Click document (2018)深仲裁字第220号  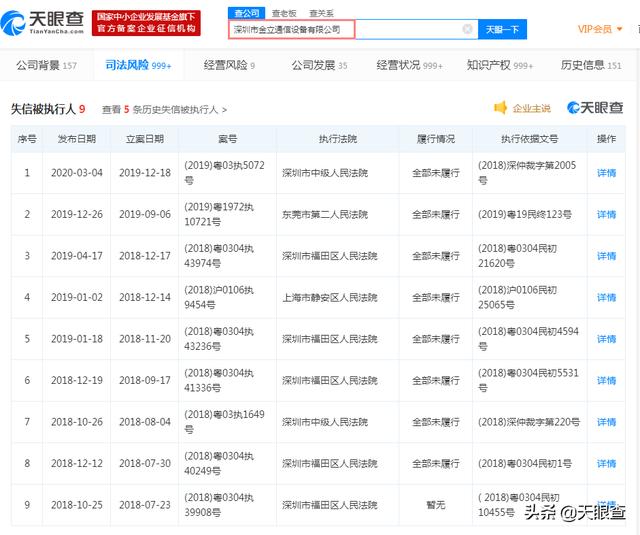(x=529, y=422)
